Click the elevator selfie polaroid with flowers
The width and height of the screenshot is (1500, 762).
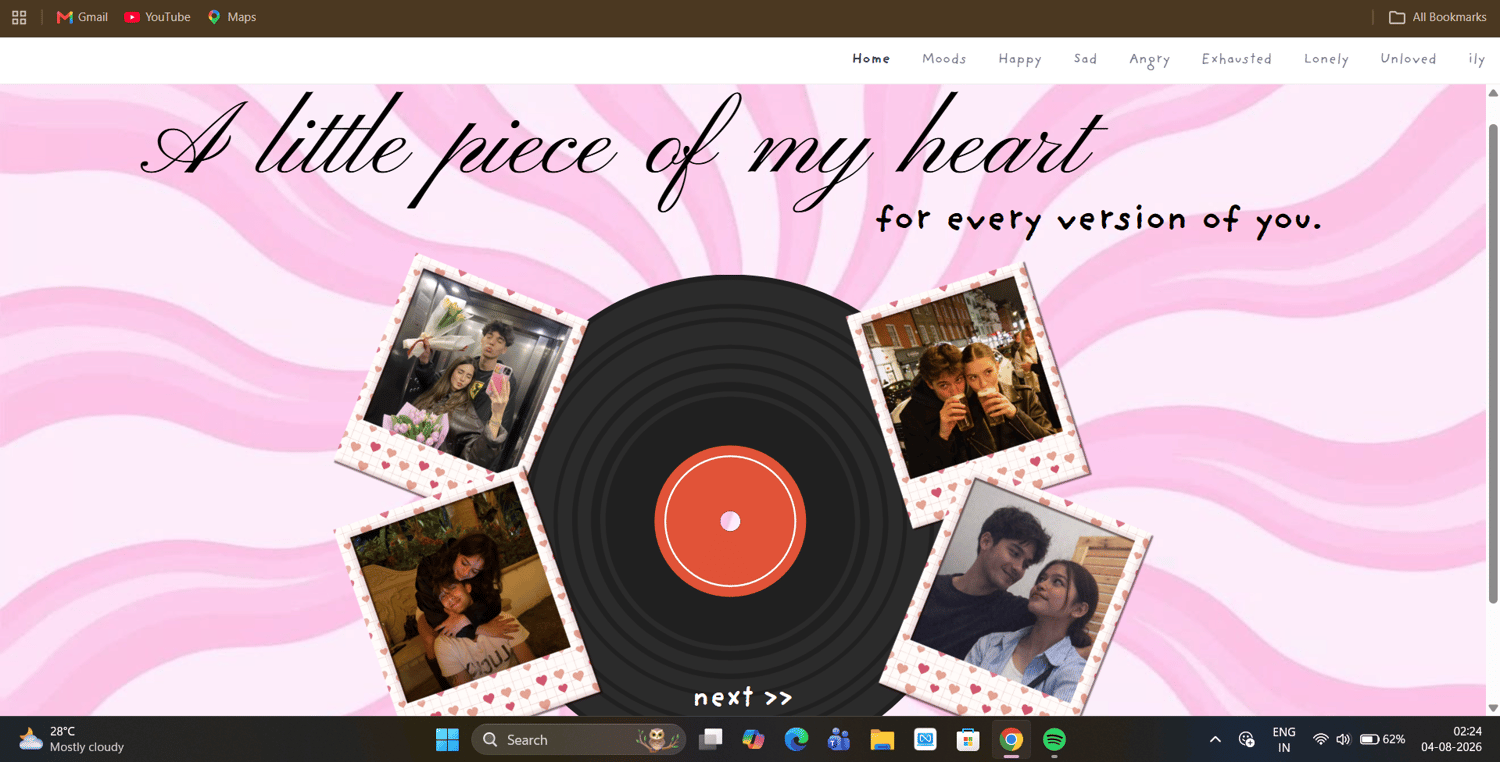click(461, 375)
